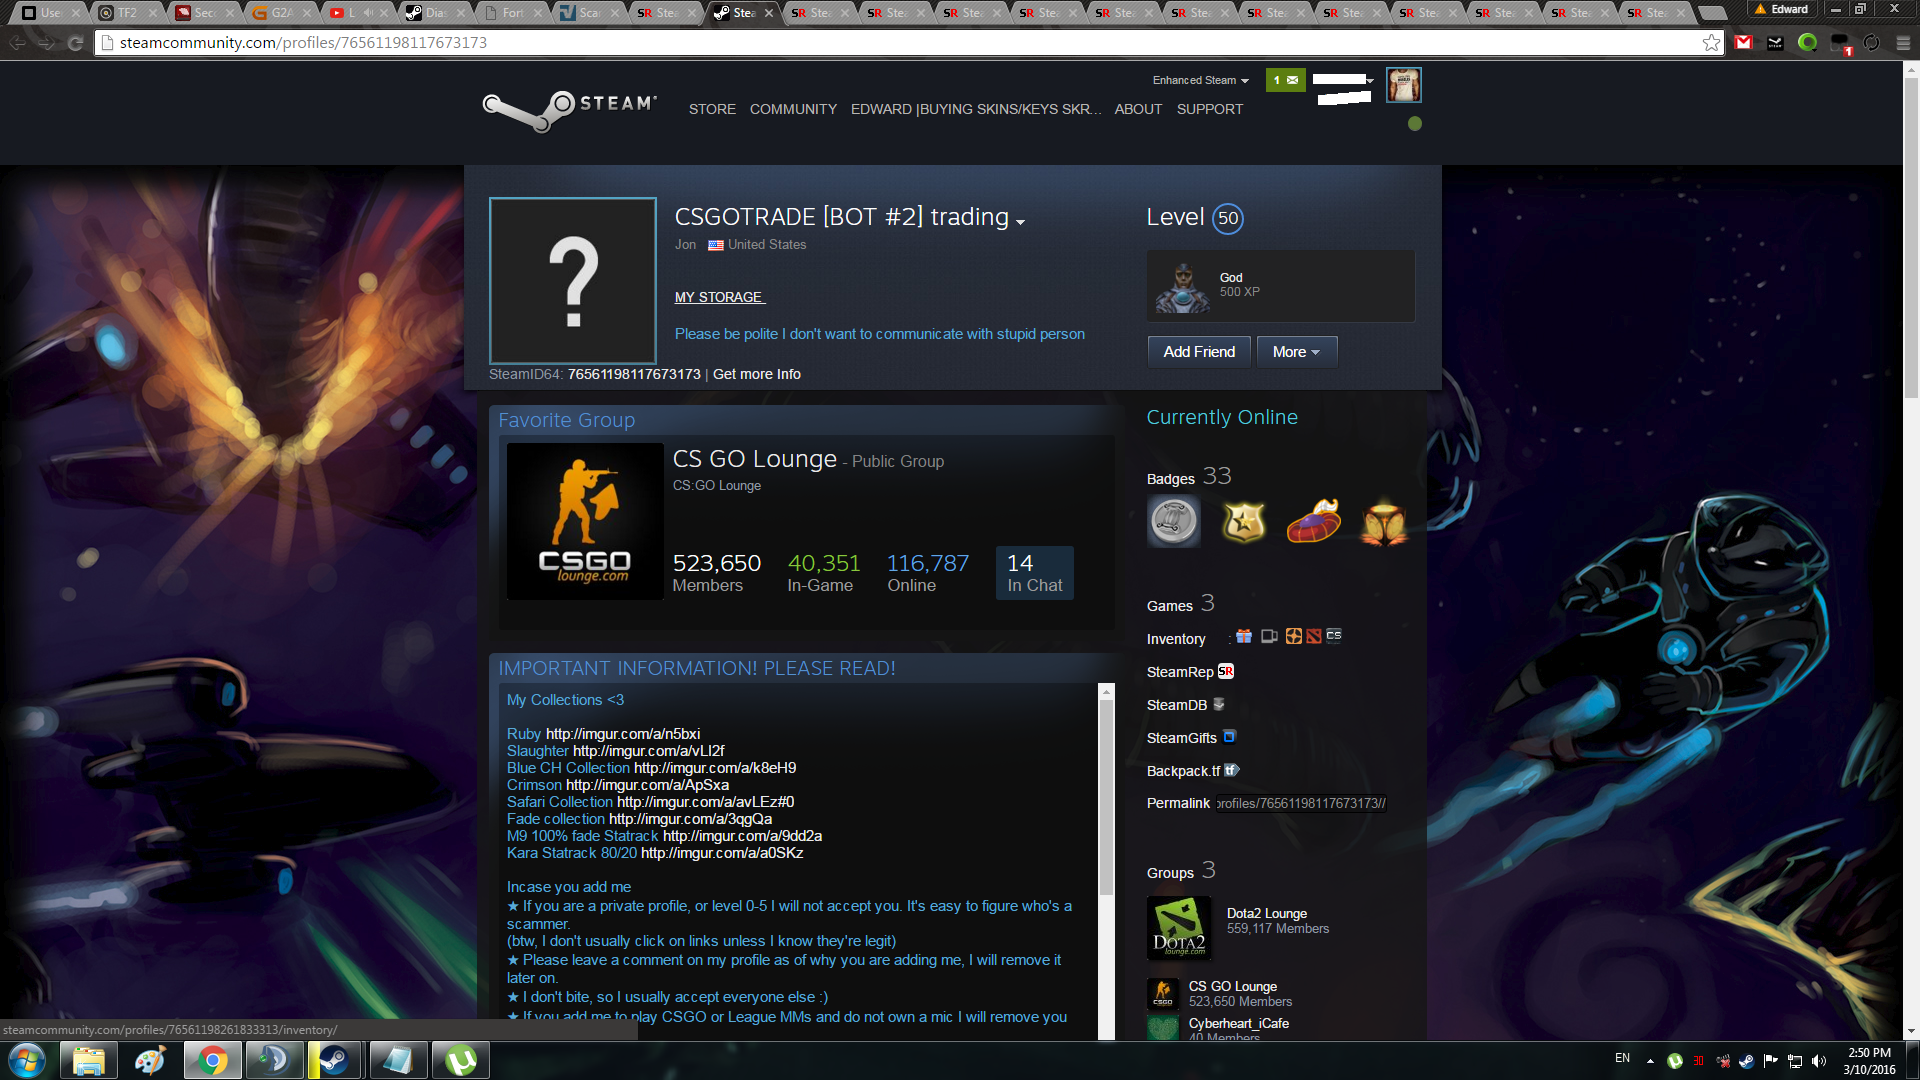
Task: Open Steam from the Windows taskbar
Action: click(334, 1060)
